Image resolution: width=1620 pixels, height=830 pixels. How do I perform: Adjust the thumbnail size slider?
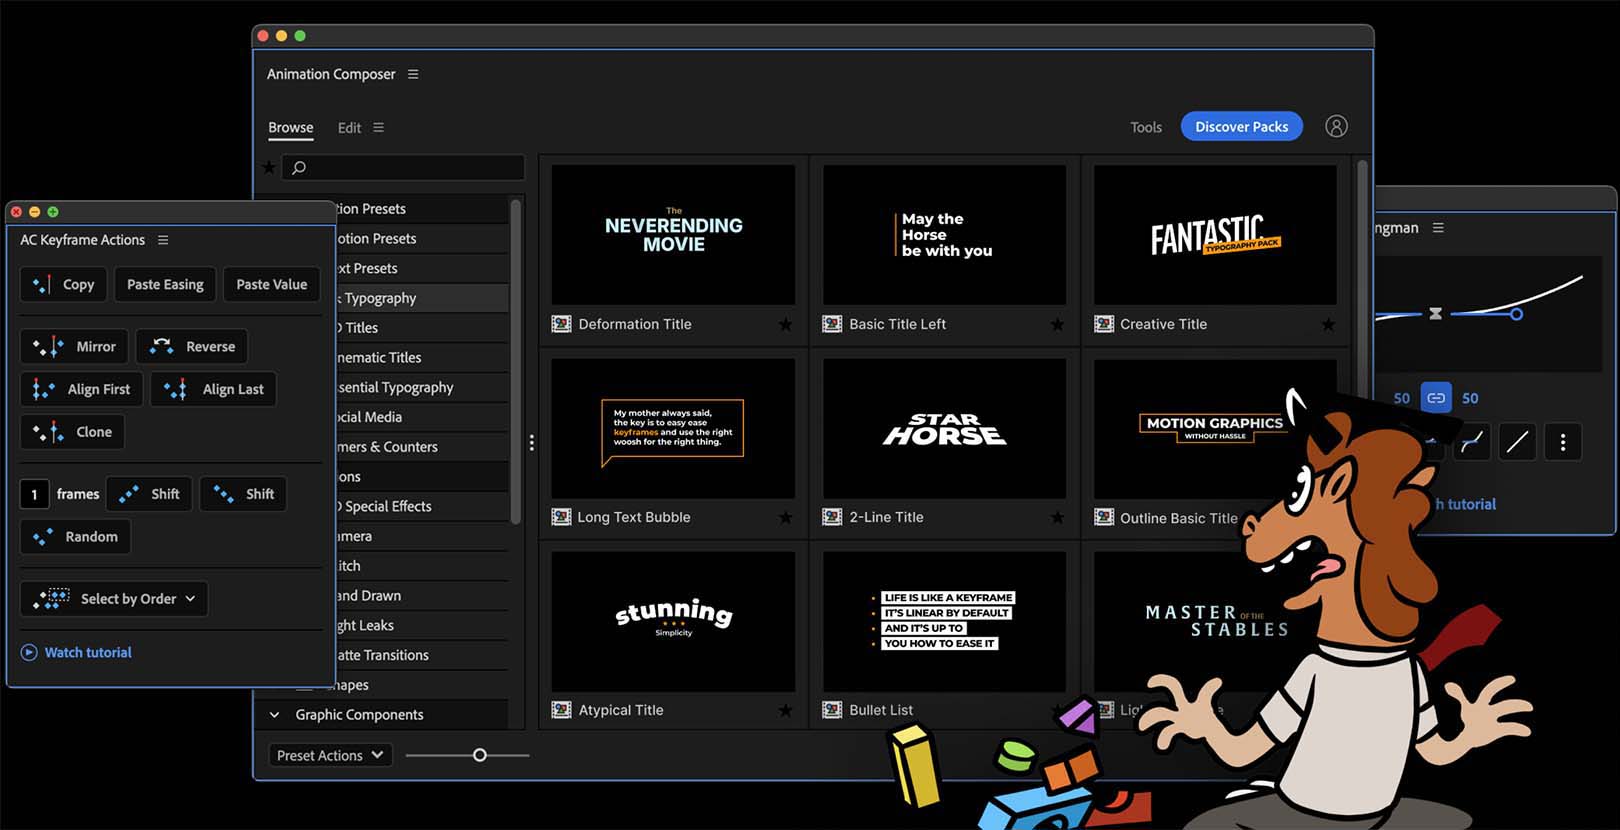[x=480, y=755]
